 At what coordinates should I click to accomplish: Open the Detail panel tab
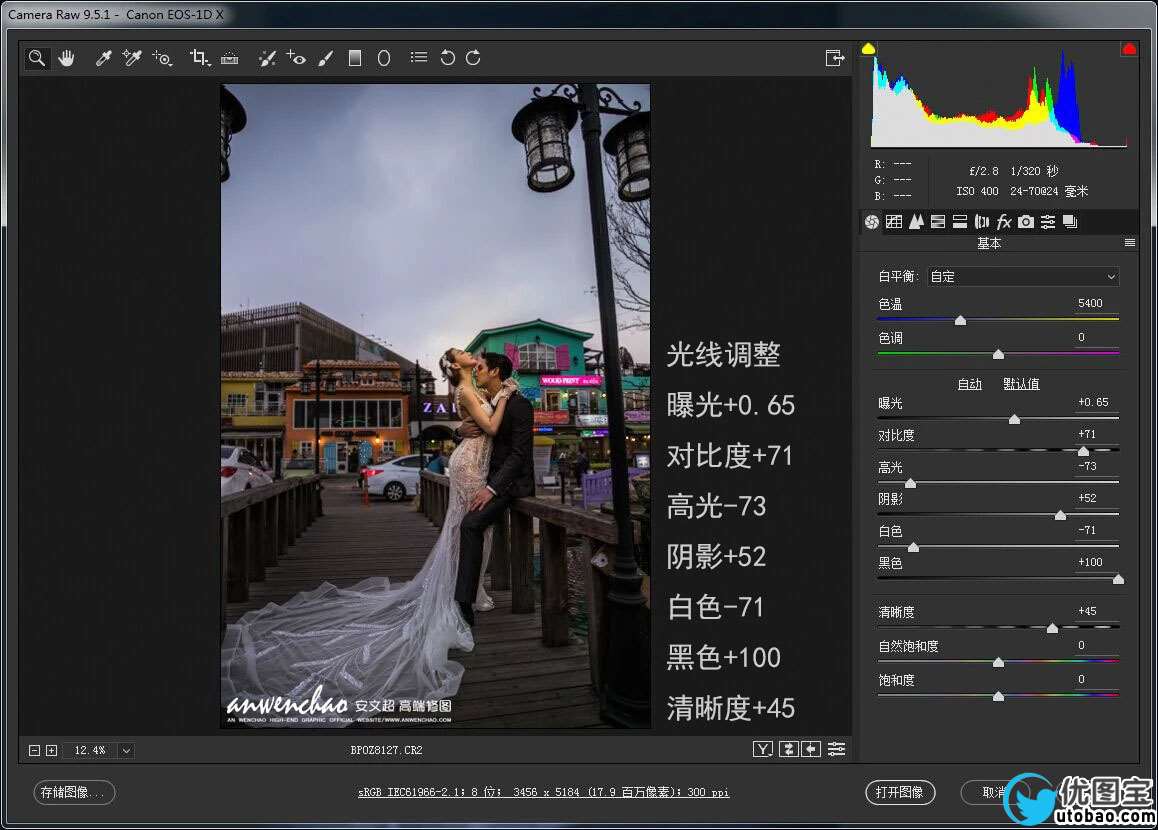(x=917, y=222)
